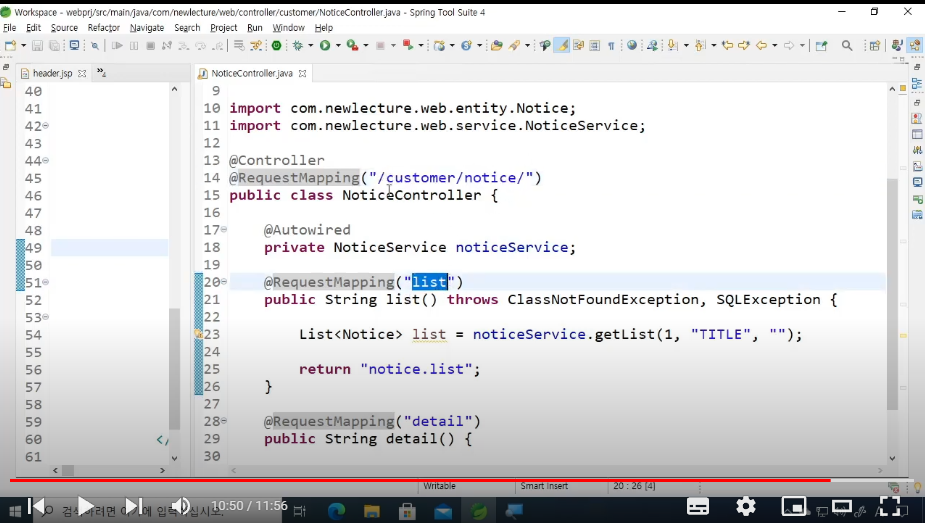This screenshot has height=523, width=925.
Task: Click the Run with coverage icon
Action: 353,45
